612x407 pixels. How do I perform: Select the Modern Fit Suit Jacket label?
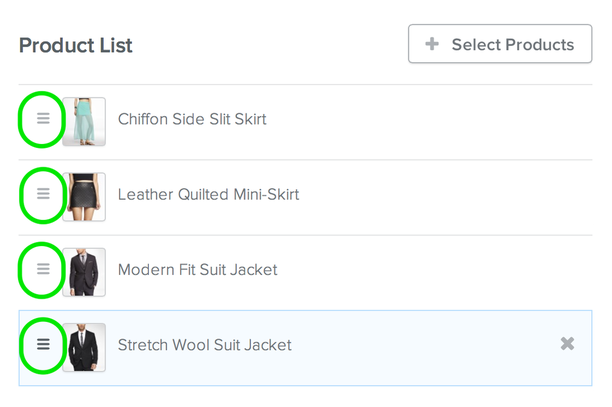[x=197, y=270]
